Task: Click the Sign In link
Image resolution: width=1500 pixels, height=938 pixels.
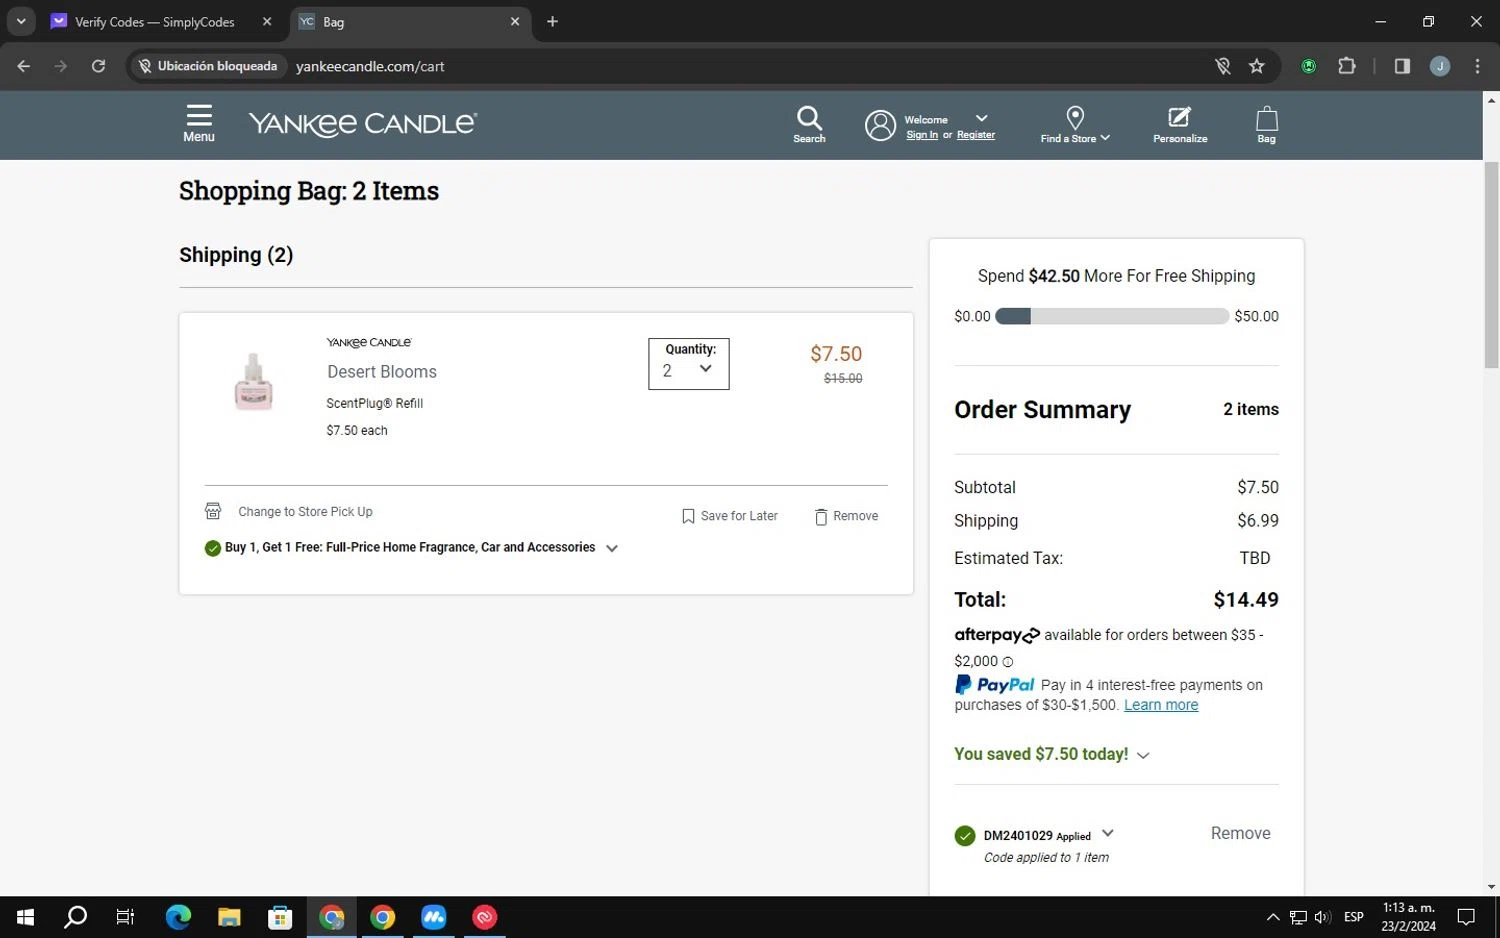Action: coord(922,135)
